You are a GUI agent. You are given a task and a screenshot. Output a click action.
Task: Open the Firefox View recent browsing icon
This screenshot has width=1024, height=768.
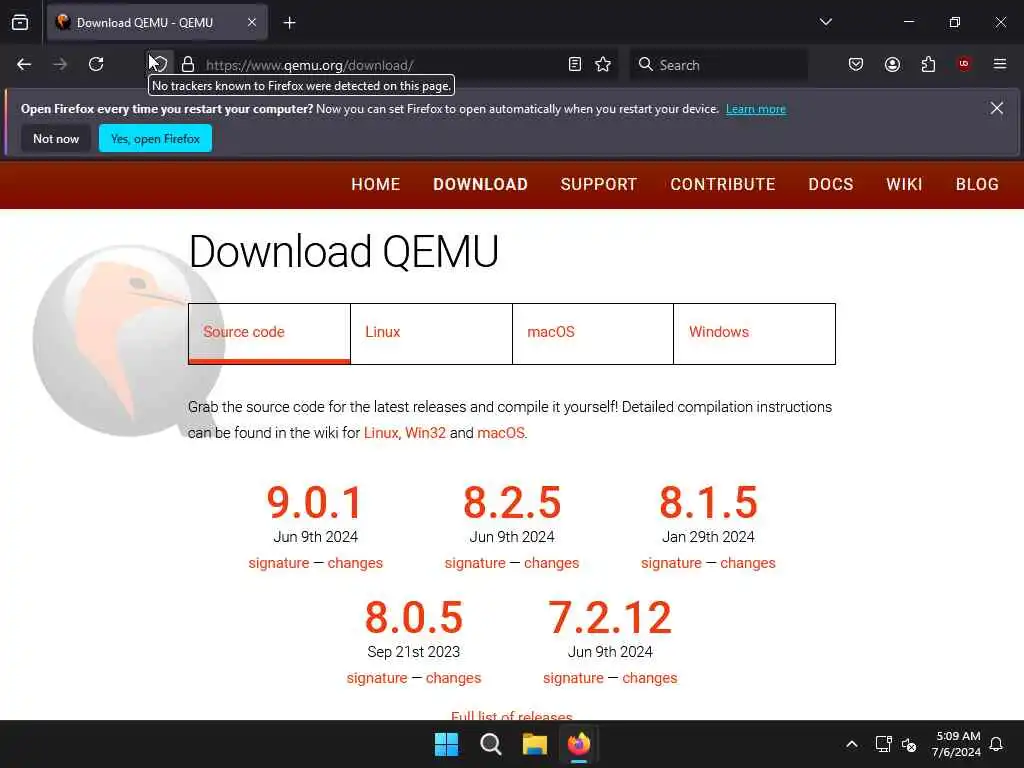pyautogui.click(x=20, y=23)
